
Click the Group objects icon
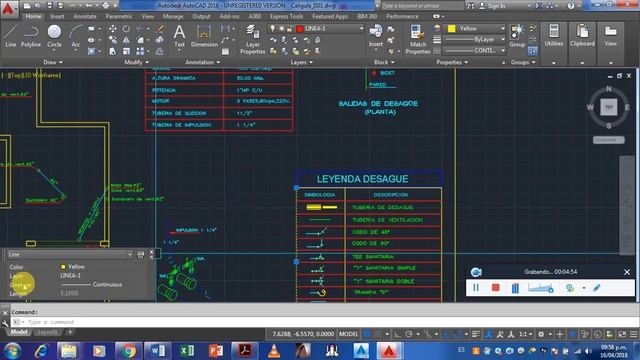pos(517,36)
